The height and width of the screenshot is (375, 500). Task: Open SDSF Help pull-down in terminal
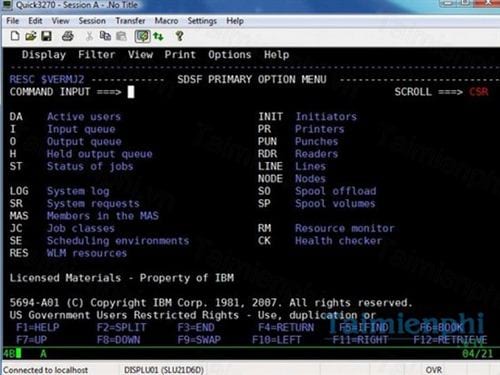click(277, 55)
